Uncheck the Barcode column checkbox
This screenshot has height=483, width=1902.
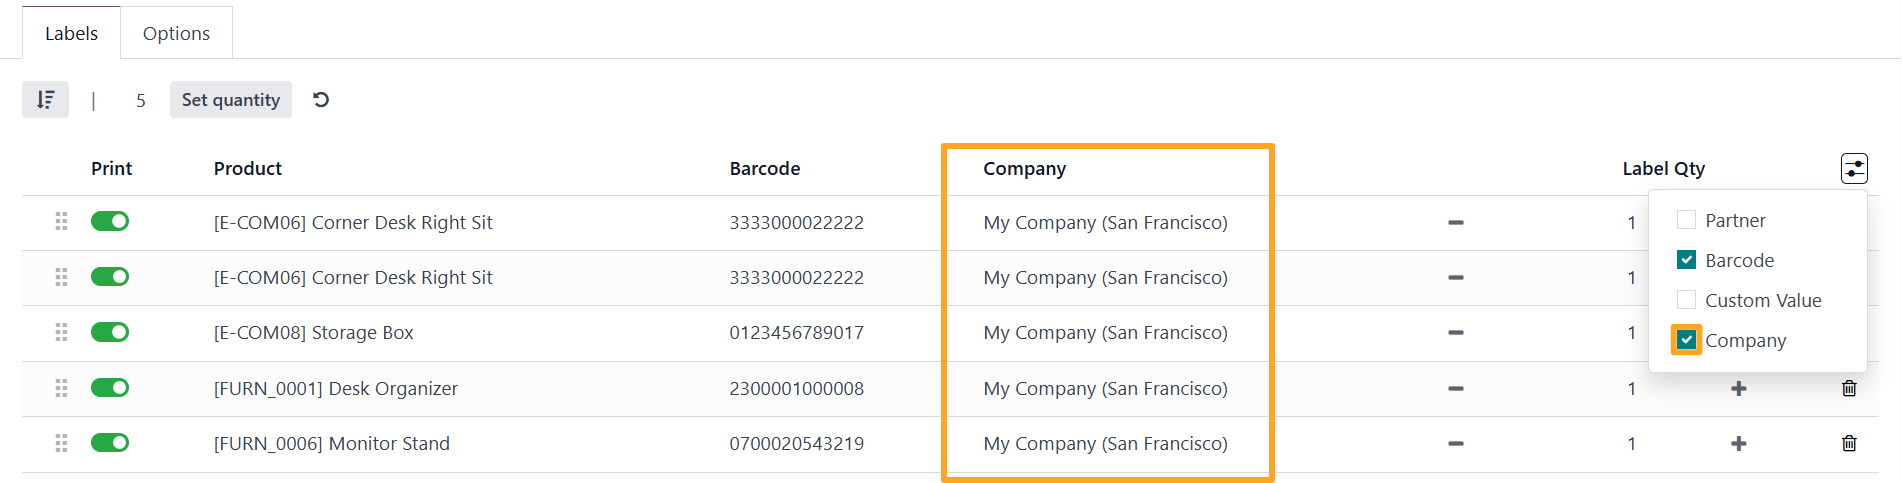pyautogui.click(x=1686, y=260)
